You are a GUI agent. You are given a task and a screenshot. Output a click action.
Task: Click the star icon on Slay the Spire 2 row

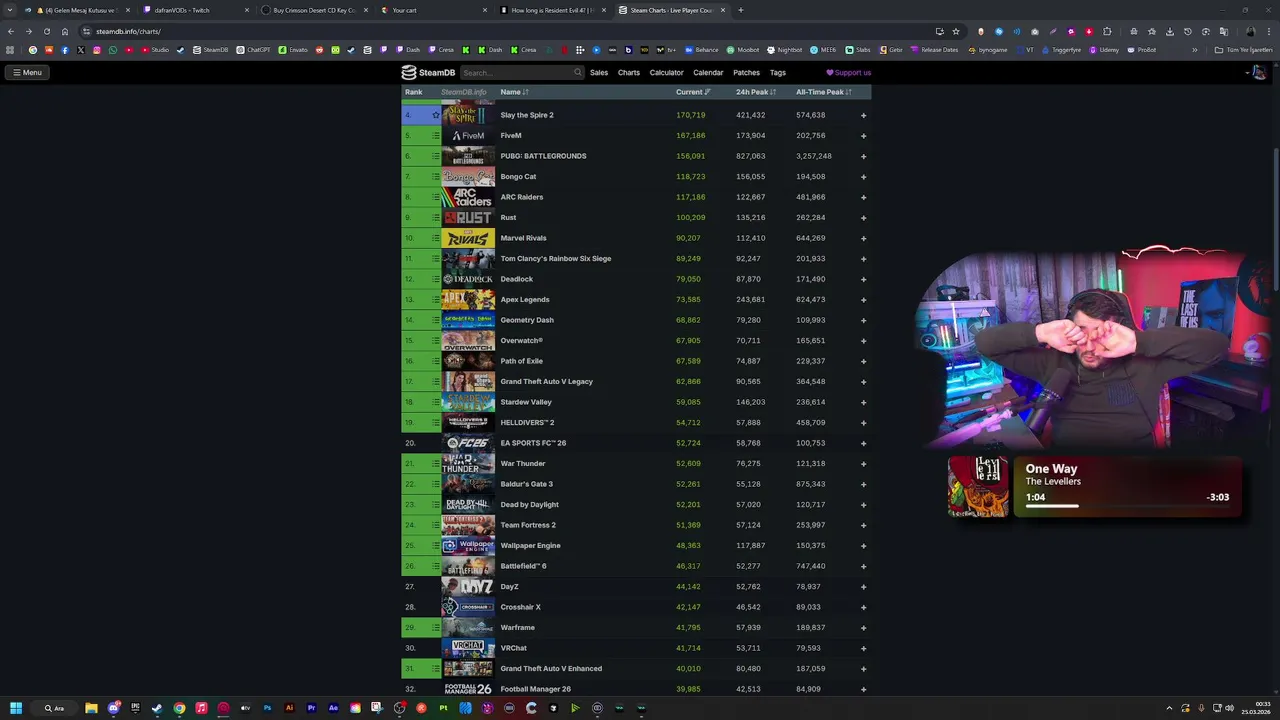tap(435, 115)
